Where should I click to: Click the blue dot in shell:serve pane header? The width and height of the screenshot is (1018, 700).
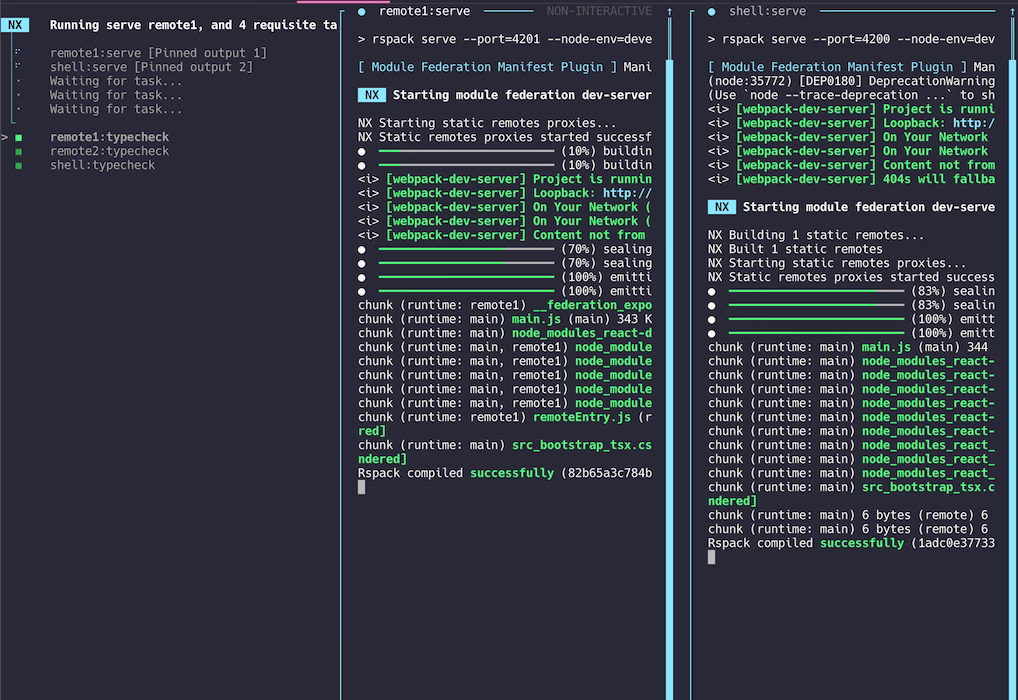pyautogui.click(x=710, y=11)
